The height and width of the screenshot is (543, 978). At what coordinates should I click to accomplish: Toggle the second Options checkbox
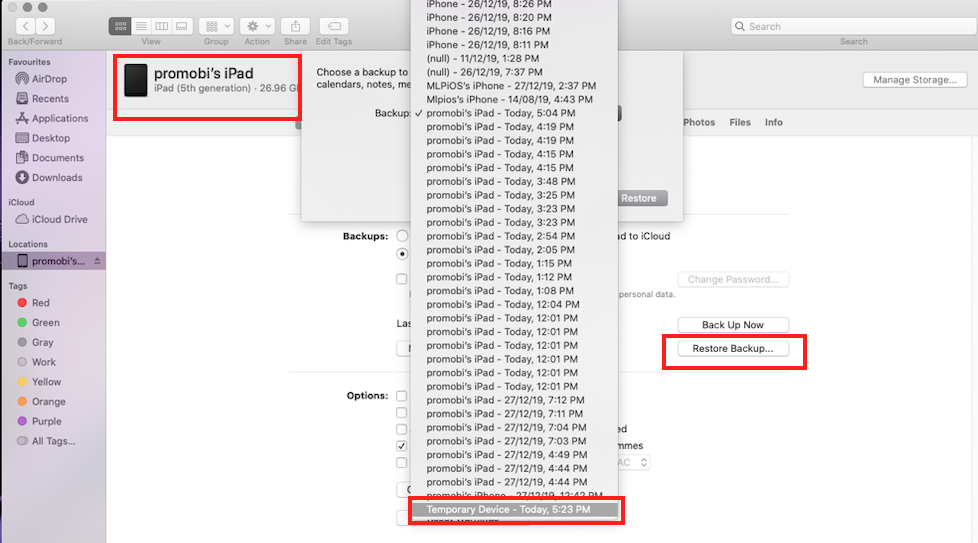pyautogui.click(x=402, y=413)
